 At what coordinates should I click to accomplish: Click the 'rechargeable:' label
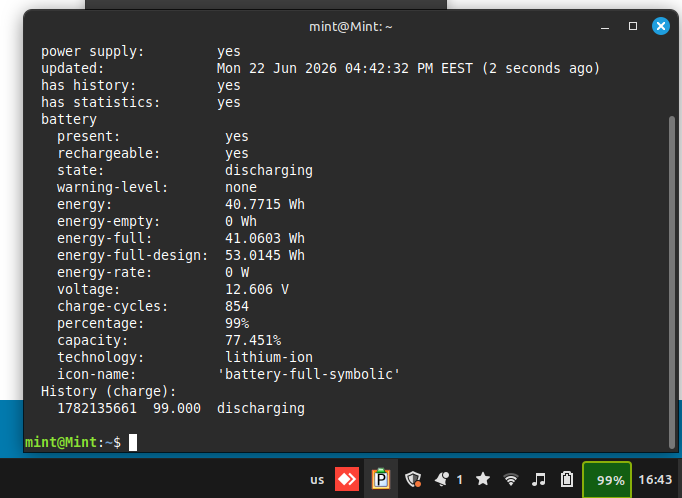(x=109, y=154)
